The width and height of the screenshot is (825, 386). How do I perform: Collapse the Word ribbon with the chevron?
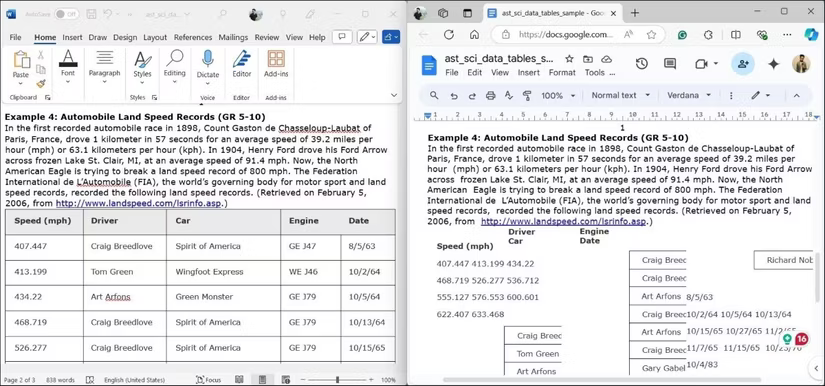394,95
